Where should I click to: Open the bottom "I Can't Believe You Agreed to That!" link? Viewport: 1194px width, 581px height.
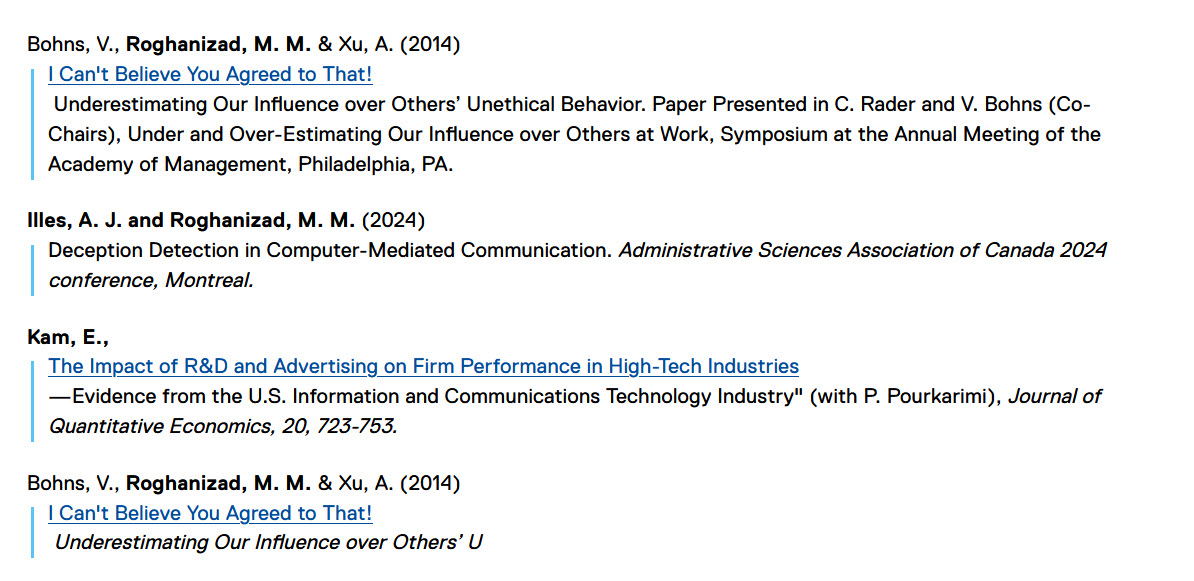(210, 513)
